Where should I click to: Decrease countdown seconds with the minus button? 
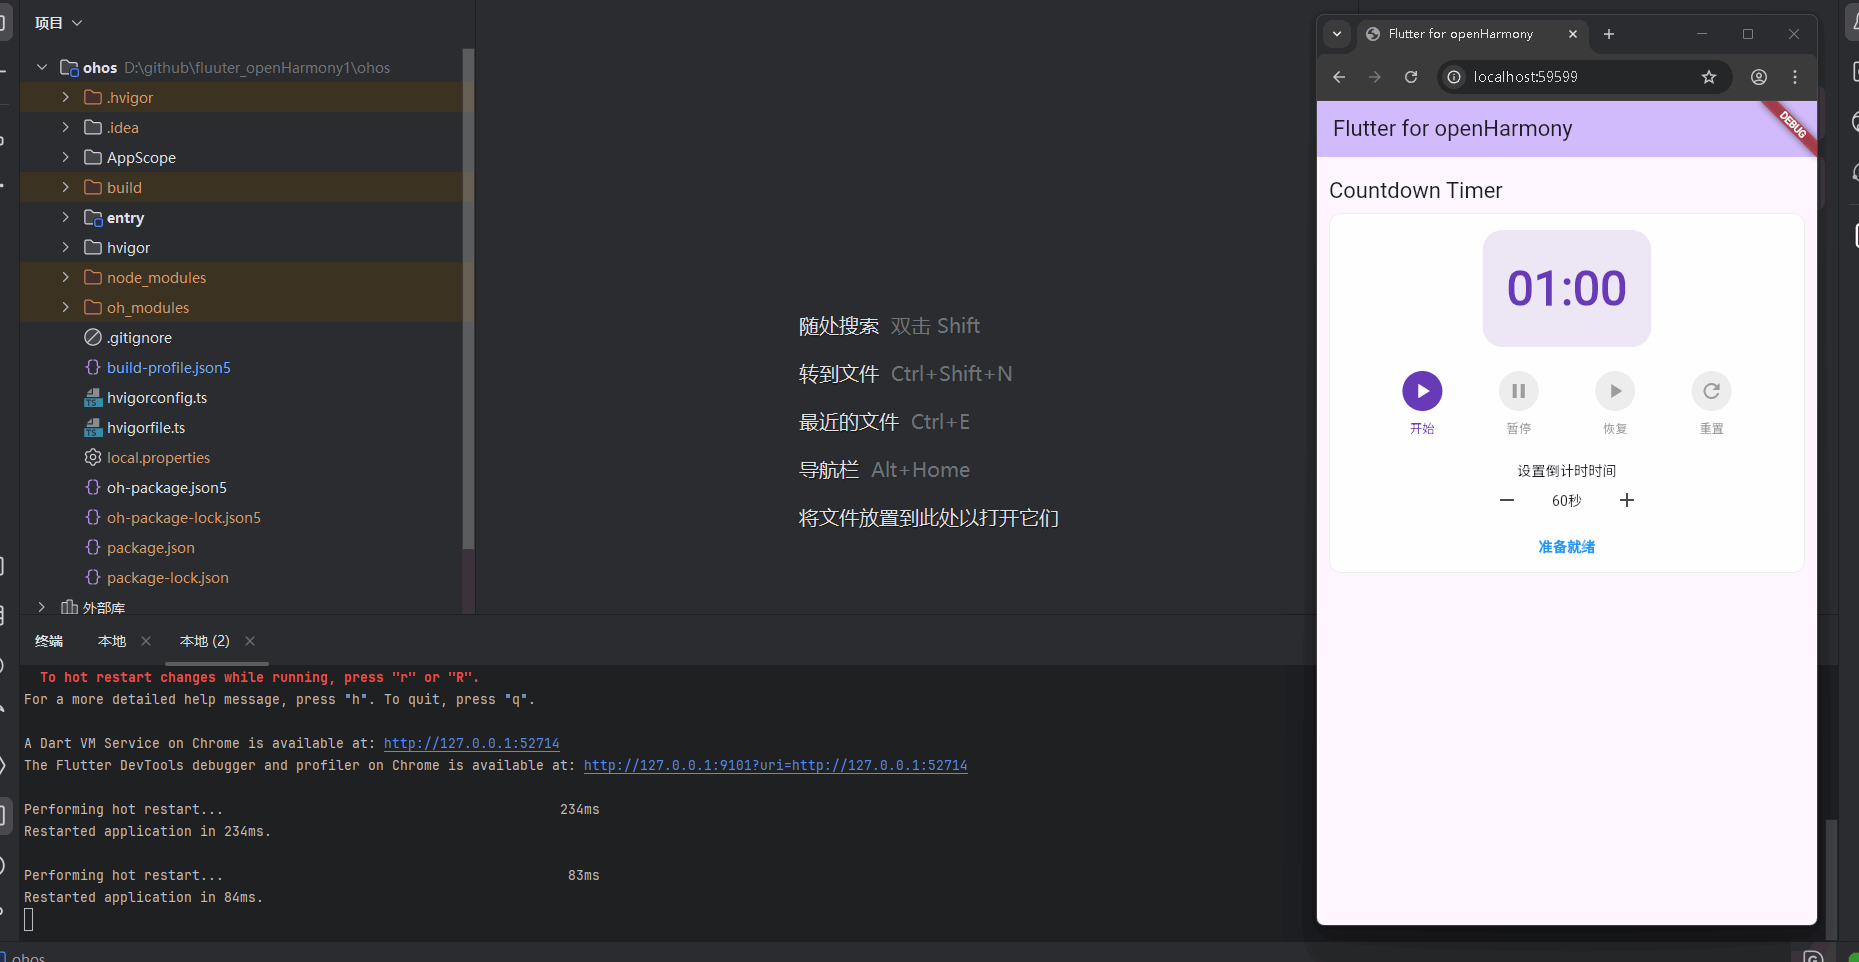click(1507, 500)
